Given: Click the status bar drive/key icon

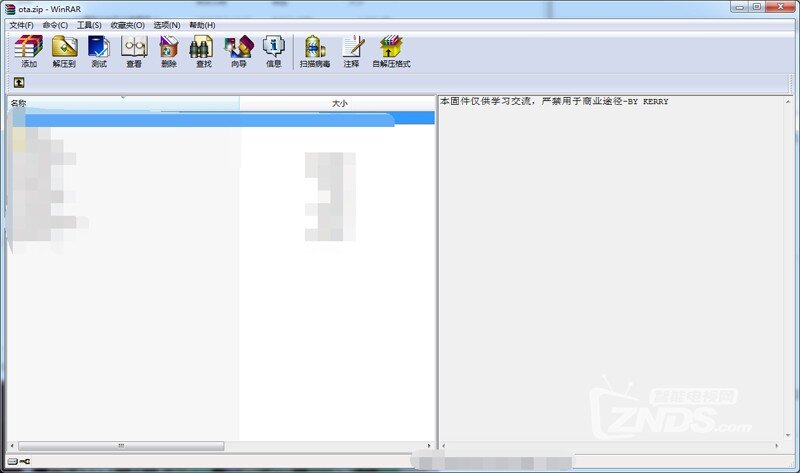Looking at the screenshot, I should pos(19,461).
